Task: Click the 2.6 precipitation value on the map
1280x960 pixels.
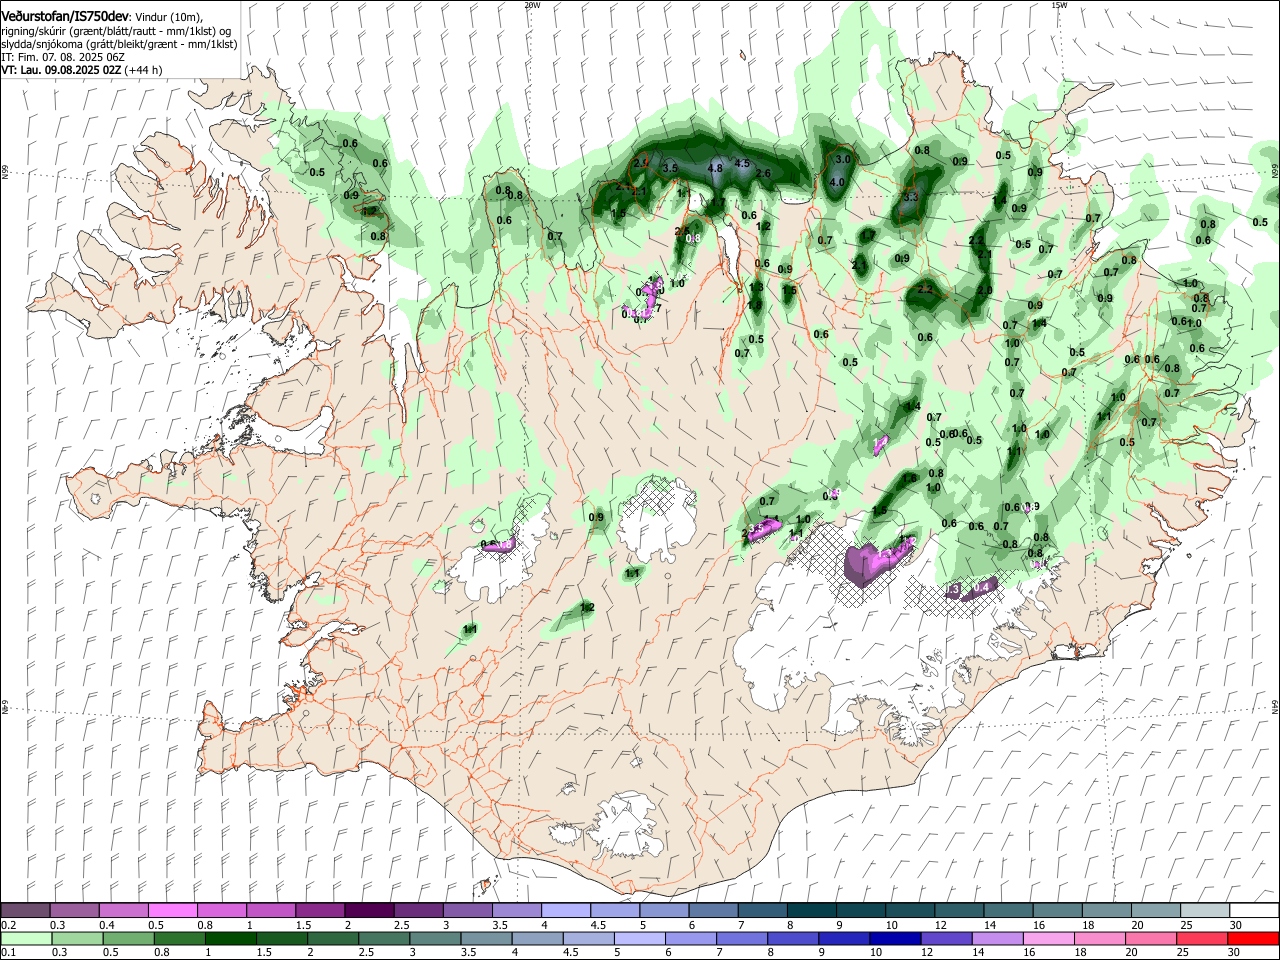Action: [x=763, y=174]
